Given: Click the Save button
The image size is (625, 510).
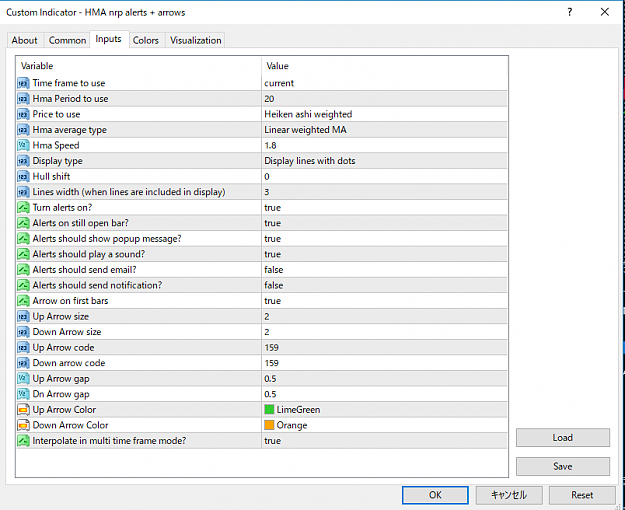Looking at the screenshot, I should coord(562,466).
